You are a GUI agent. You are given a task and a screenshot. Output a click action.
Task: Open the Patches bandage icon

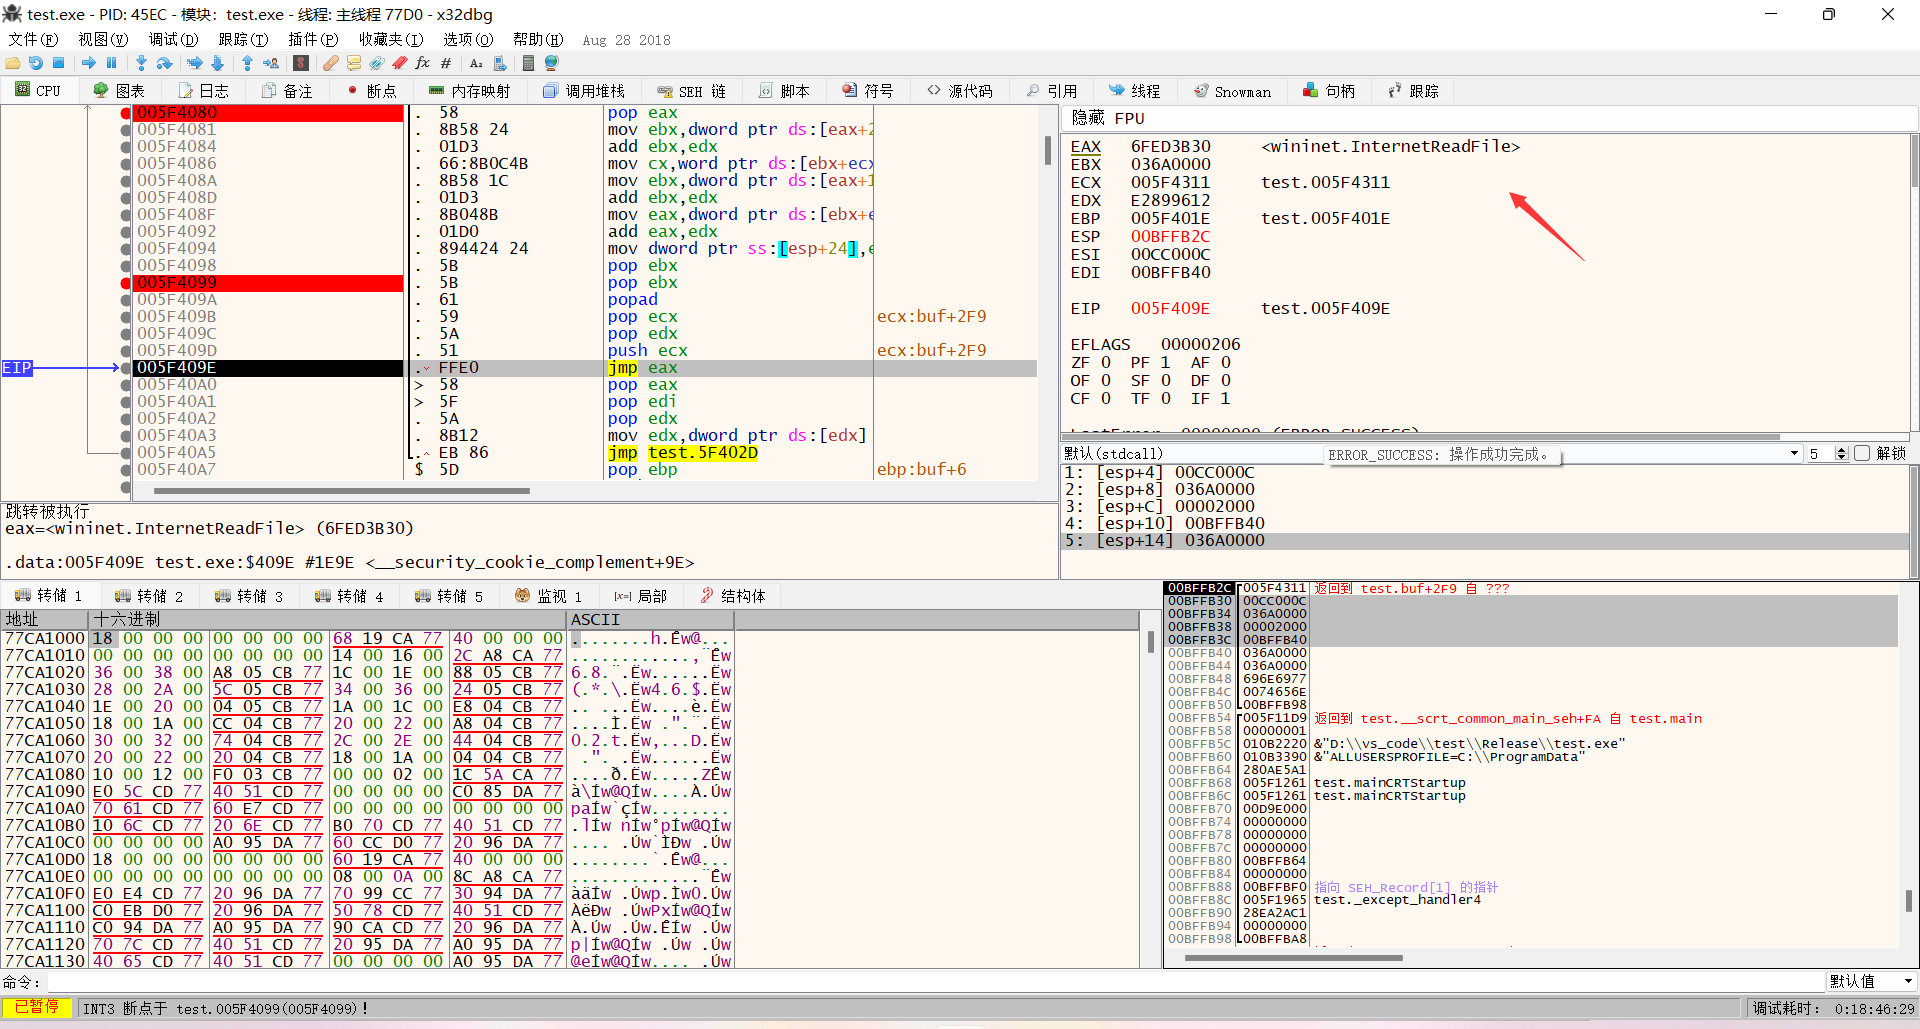pyautogui.click(x=330, y=63)
